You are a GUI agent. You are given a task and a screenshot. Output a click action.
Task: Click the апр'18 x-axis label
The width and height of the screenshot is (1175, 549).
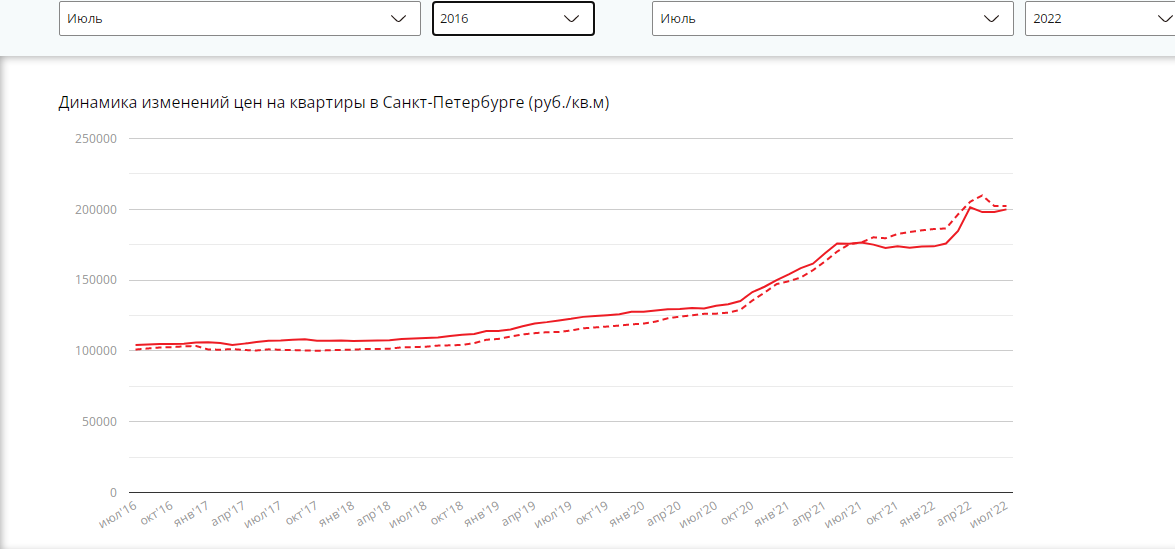click(x=373, y=516)
